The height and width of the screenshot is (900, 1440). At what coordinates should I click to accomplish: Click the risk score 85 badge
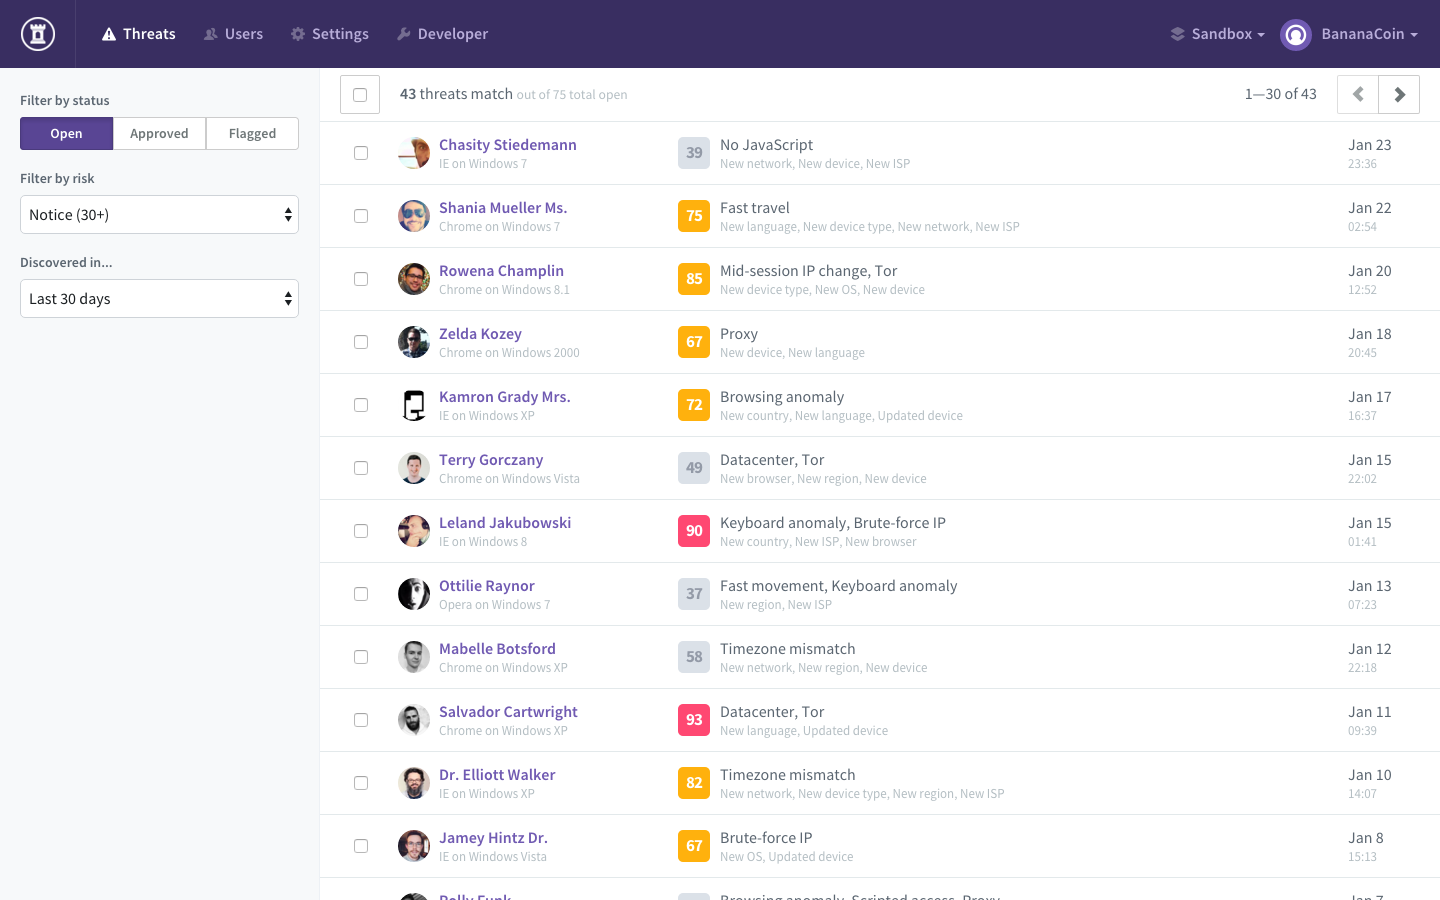coord(694,279)
